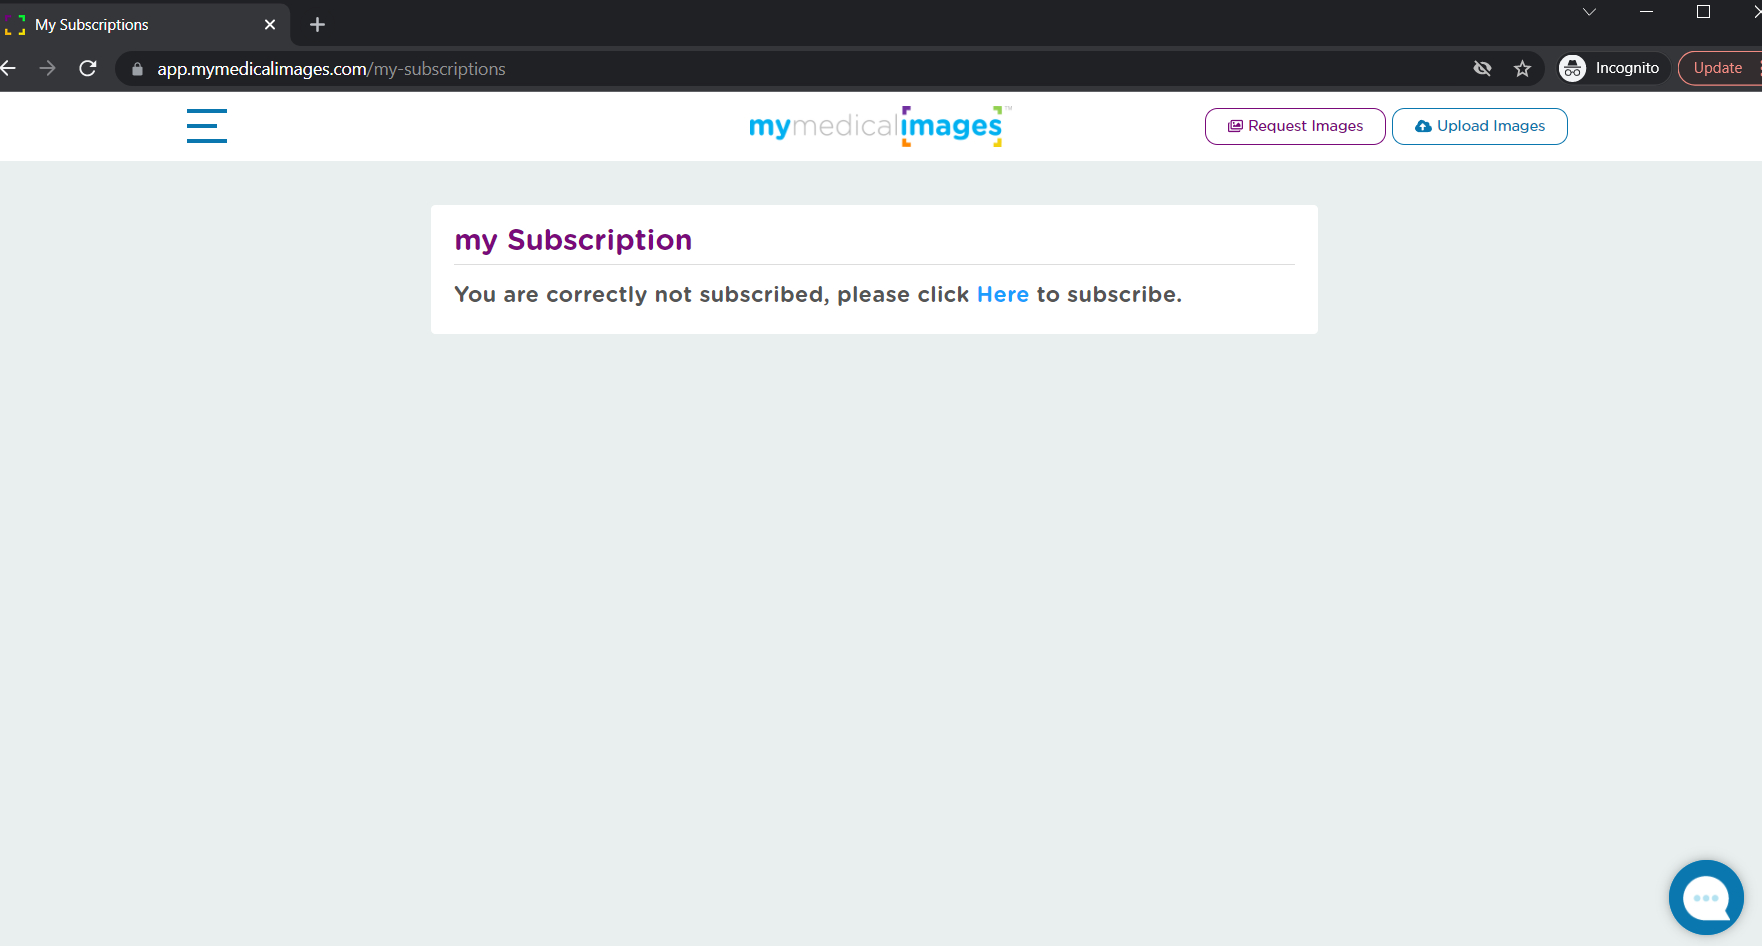Open the hamburger navigation menu

(207, 126)
